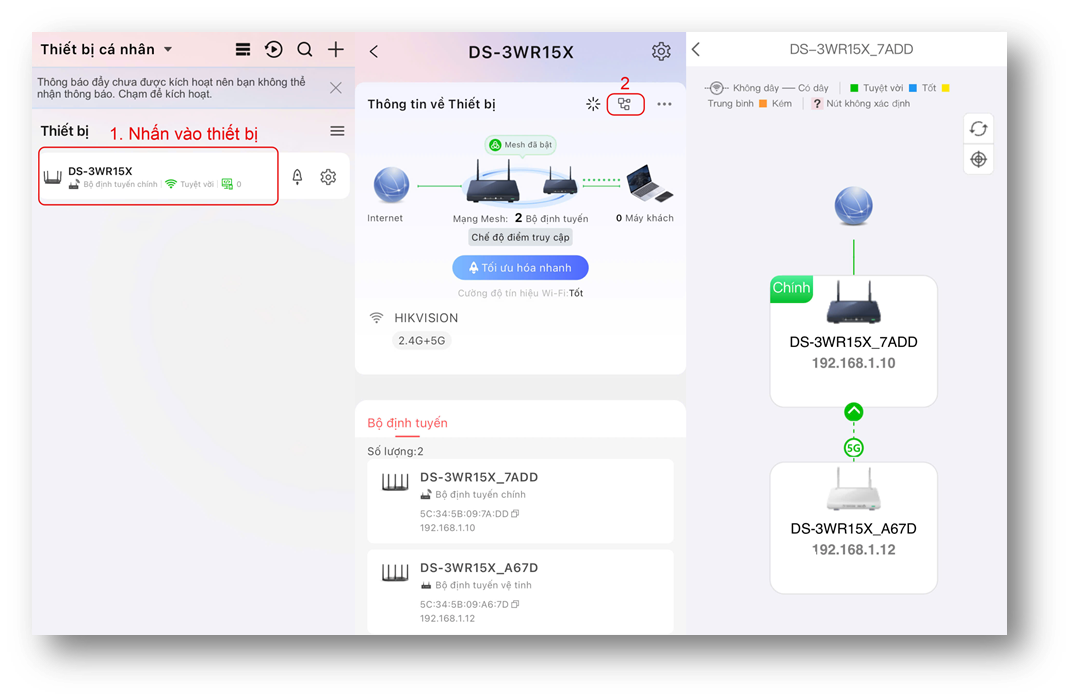
Task: Open the network topology view icon
Action: click(x=625, y=104)
